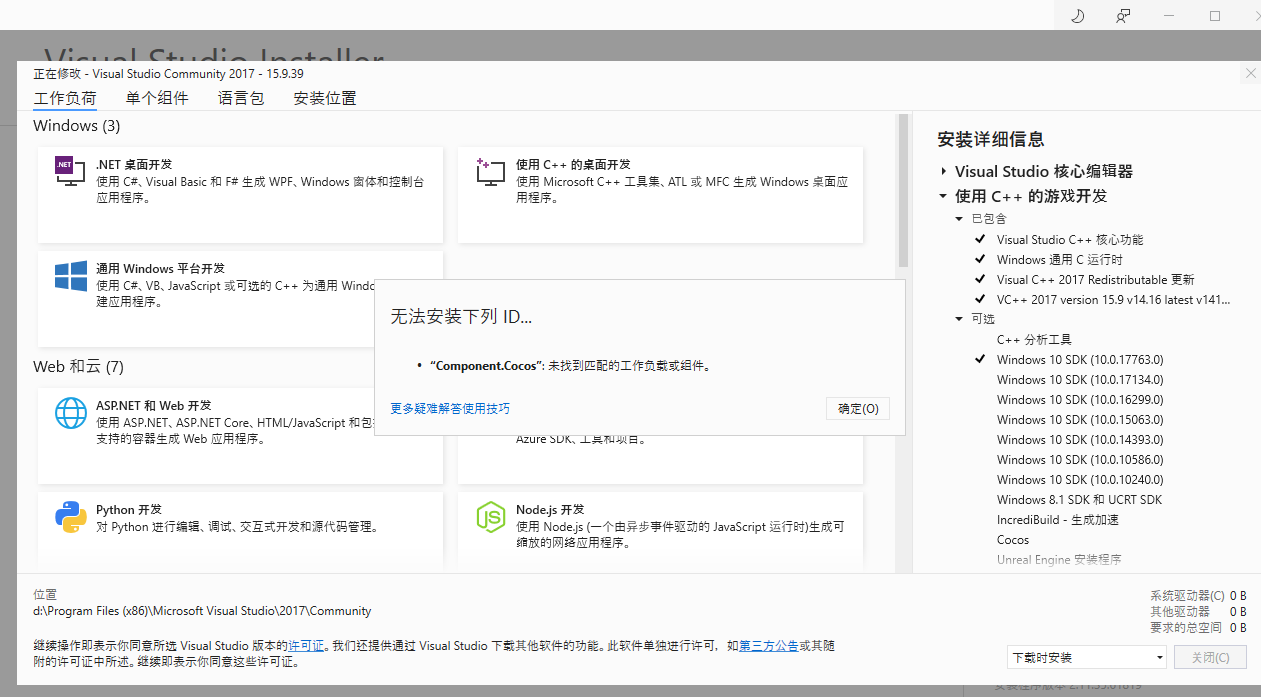Collapse the 已包含 section

coord(959,218)
